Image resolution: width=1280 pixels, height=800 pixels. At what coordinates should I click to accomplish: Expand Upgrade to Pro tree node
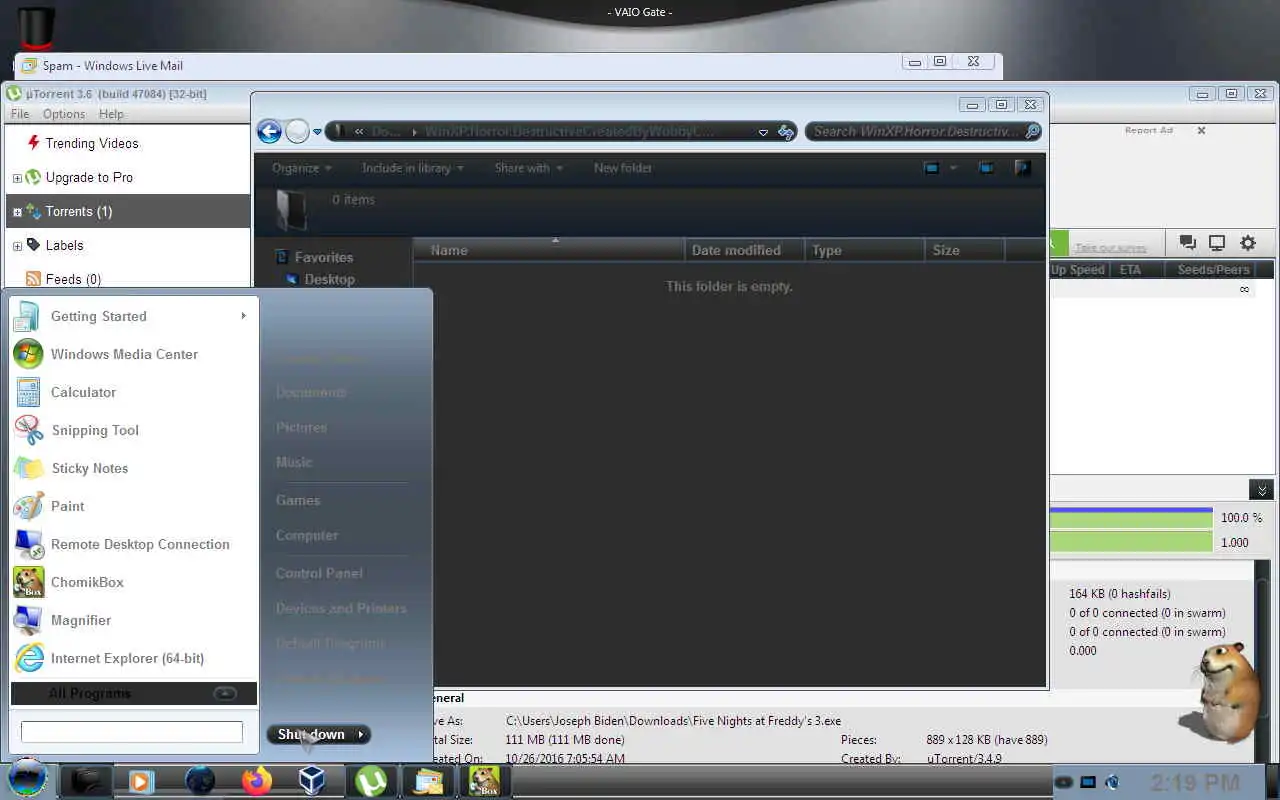[17, 178]
